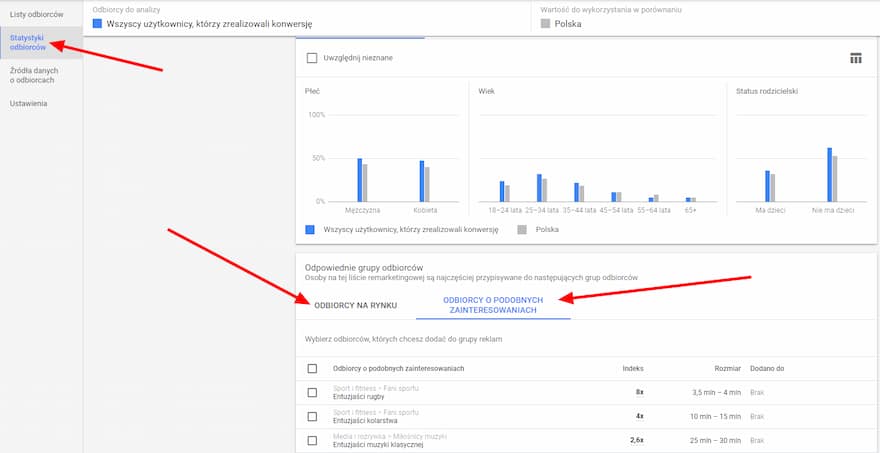This screenshot has height=453, width=880.
Task: Click the Rozmiar column header
Action: click(727, 369)
